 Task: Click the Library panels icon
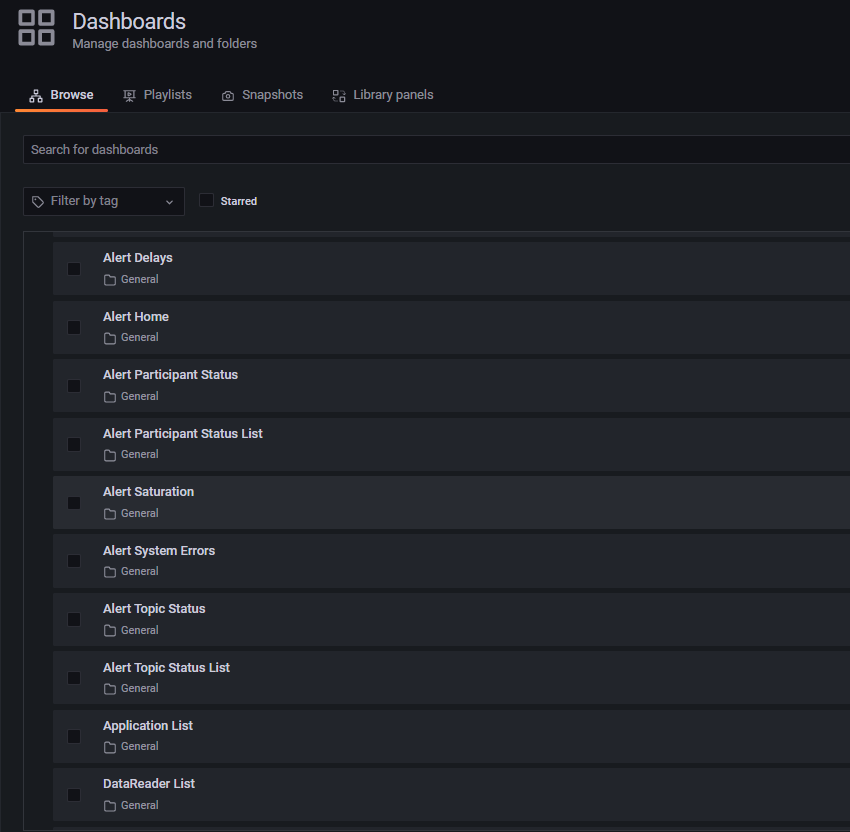click(x=338, y=94)
